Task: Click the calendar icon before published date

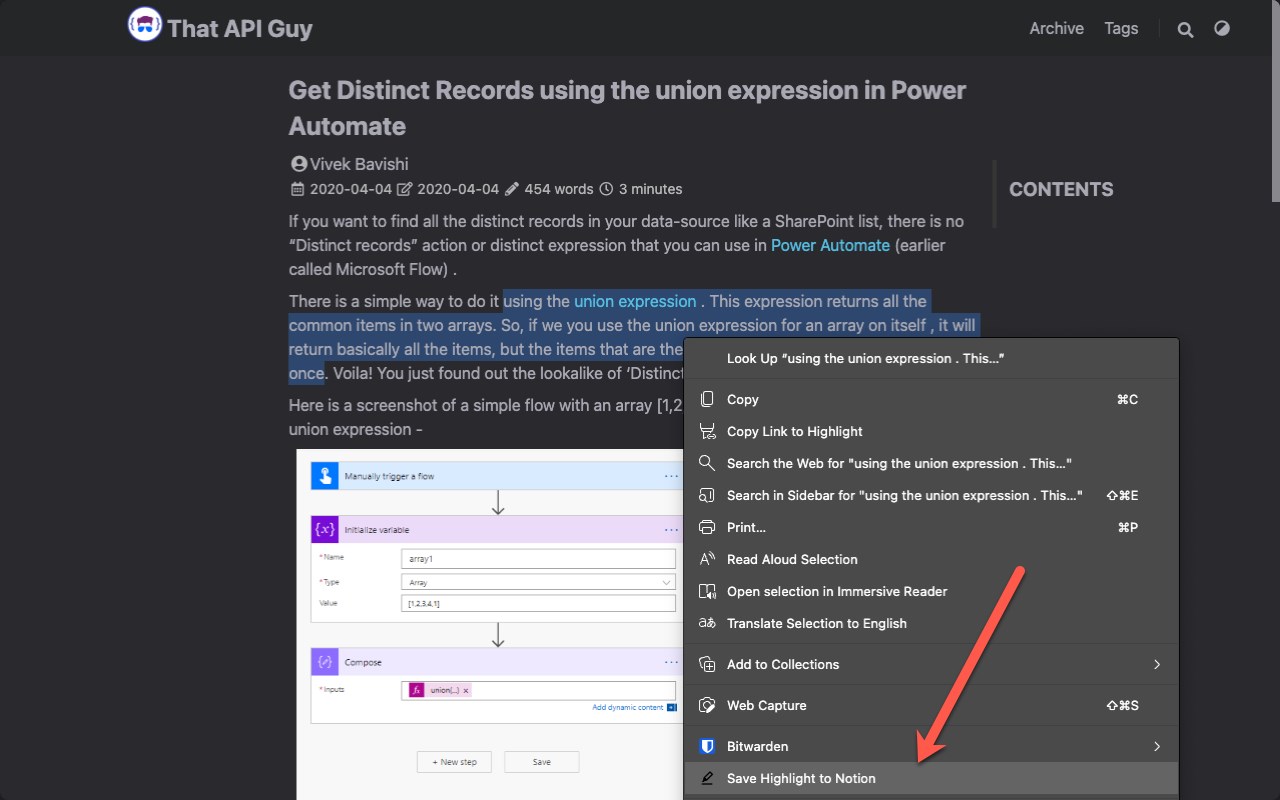Action: click(297, 189)
